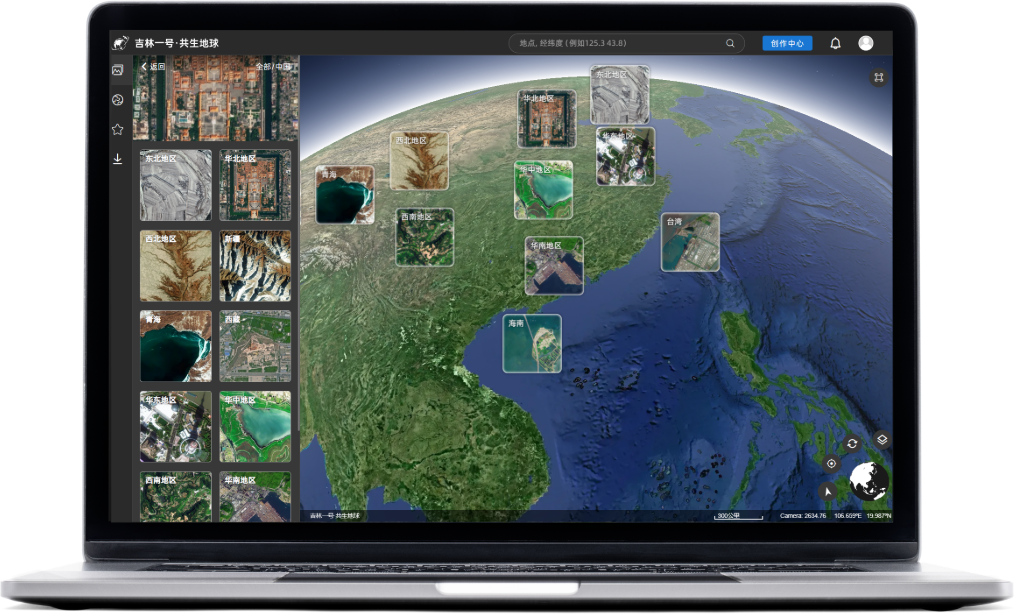Open the user avatar profile

[x=866, y=43]
